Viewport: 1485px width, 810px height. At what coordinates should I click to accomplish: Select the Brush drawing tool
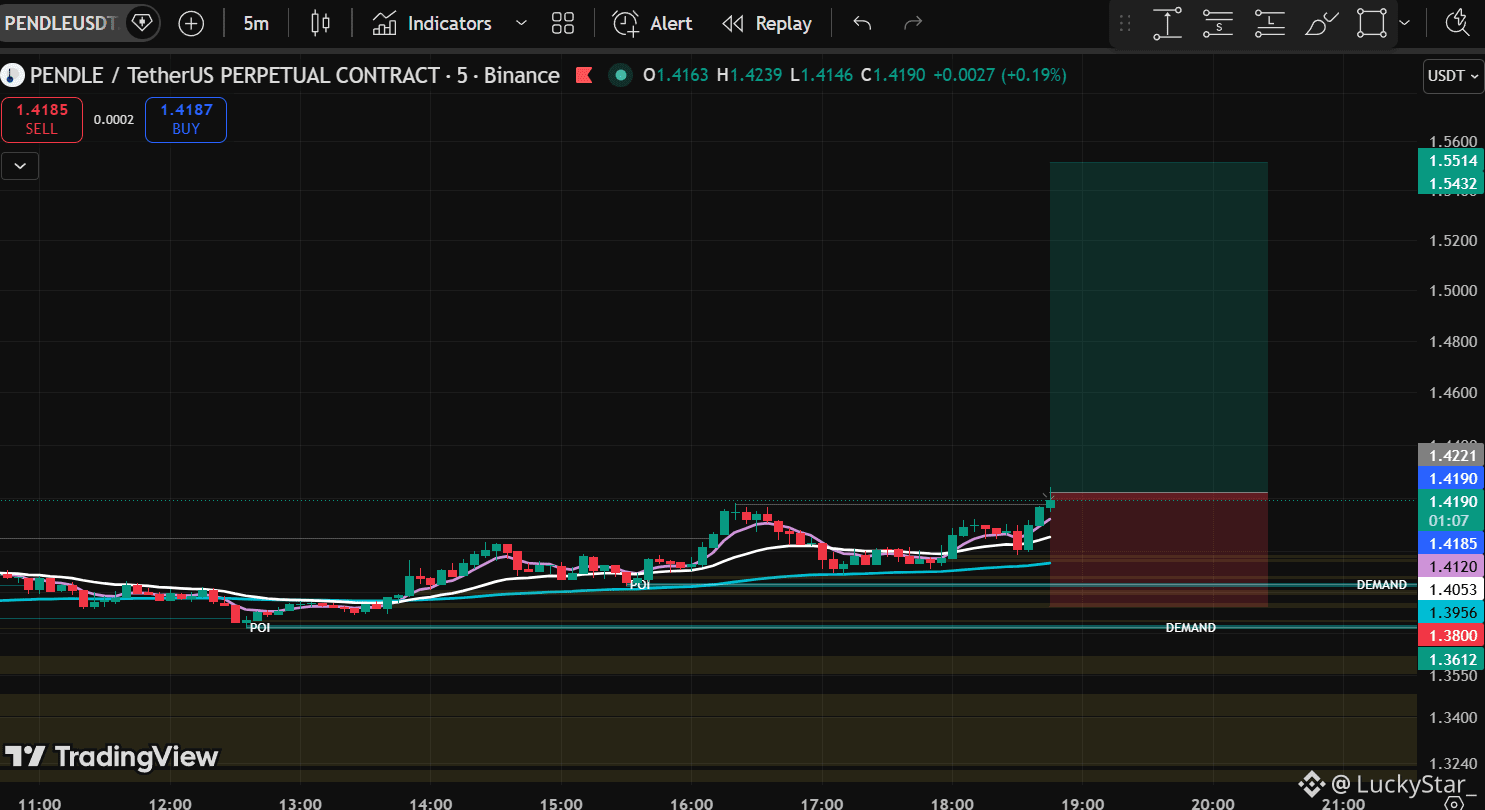tap(1321, 23)
